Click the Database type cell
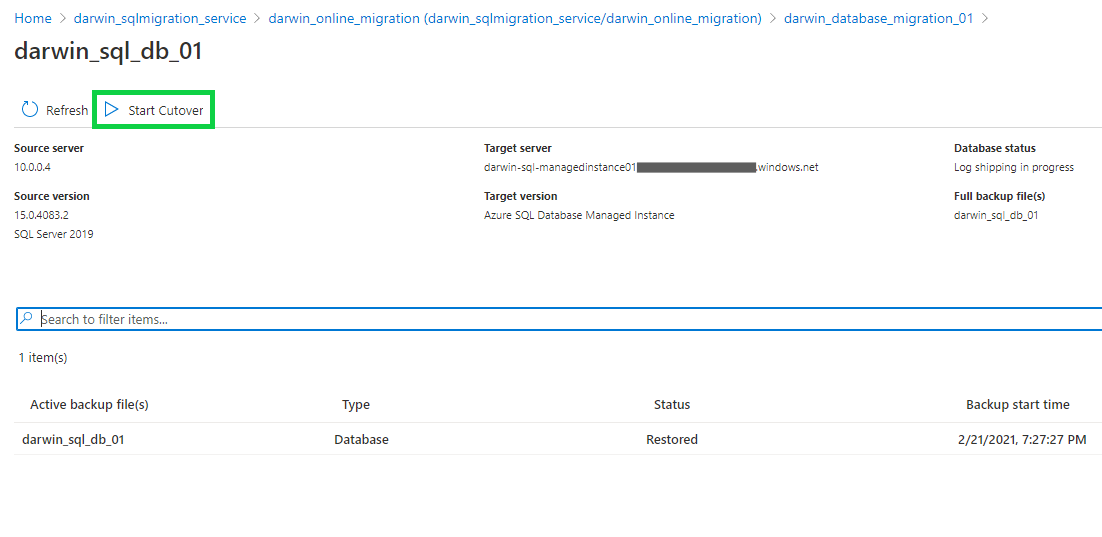This screenshot has width=1102, height=537. click(x=361, y=440)
